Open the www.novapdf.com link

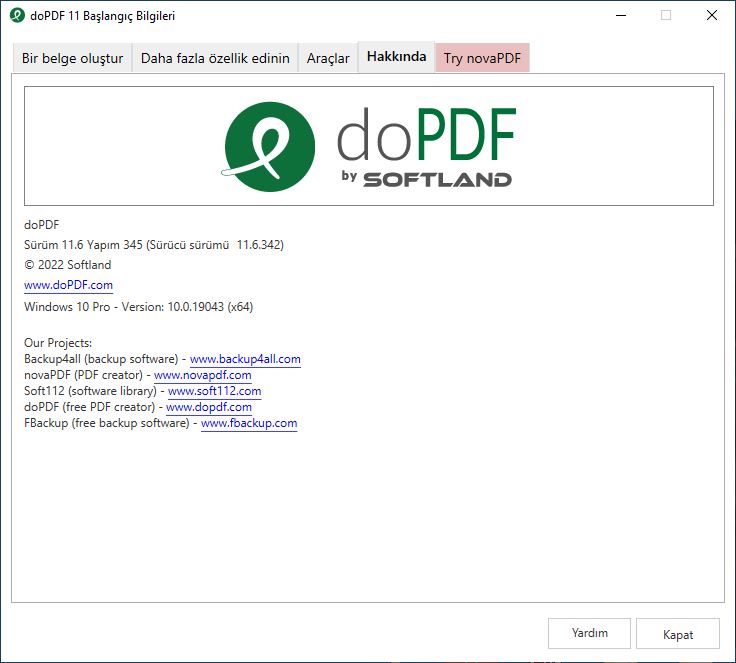(203, 375)
